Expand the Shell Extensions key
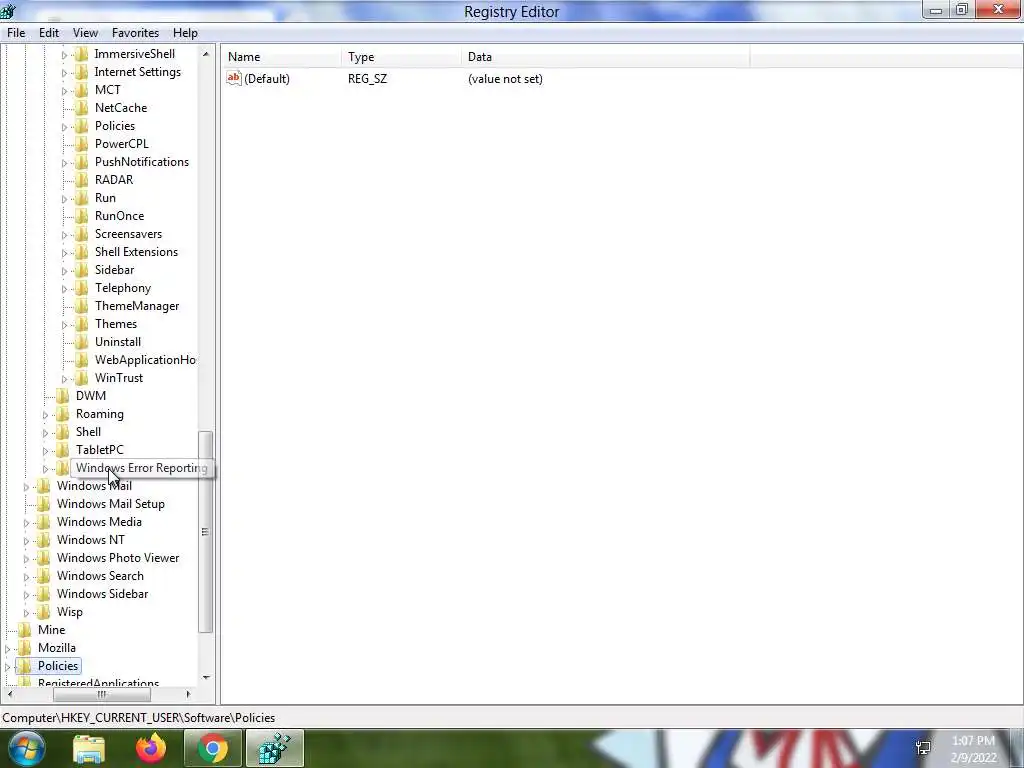 coord(64,253)
